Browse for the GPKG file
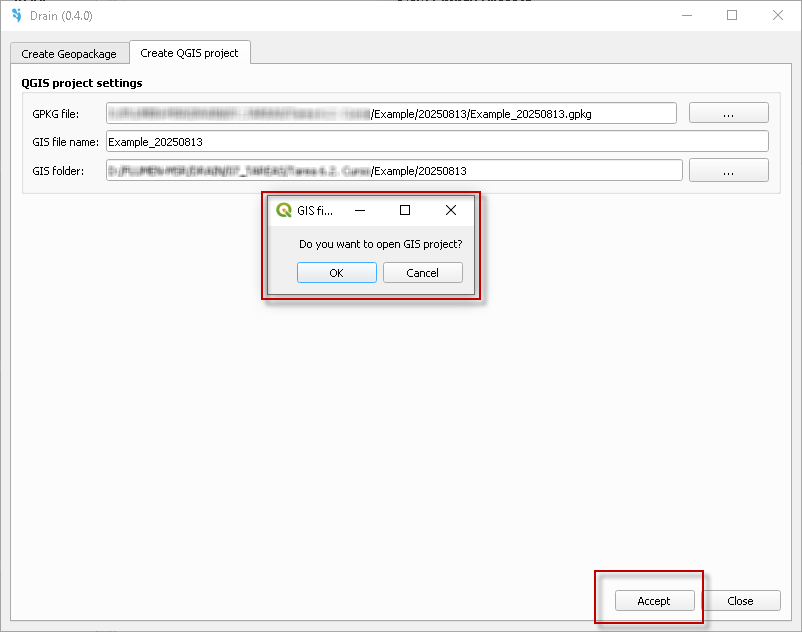802x632 pixels. [x=728, y=114]
